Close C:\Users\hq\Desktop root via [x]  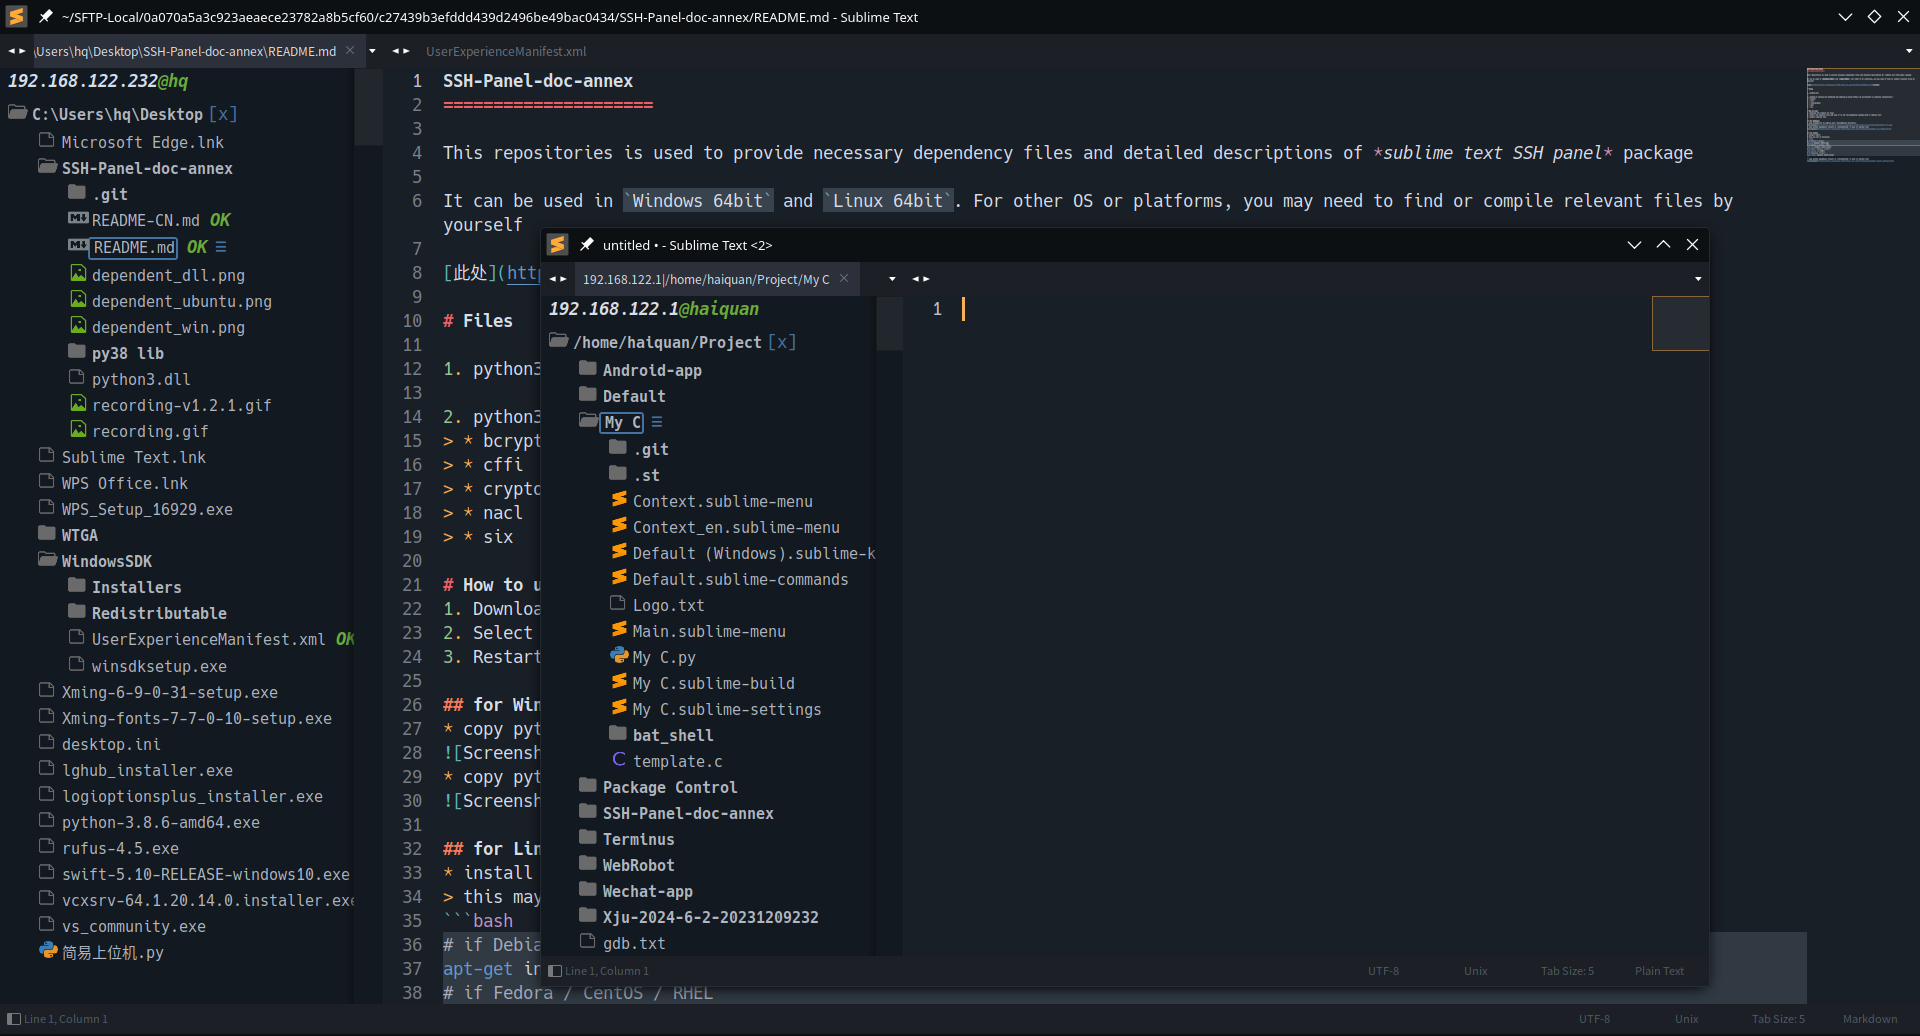[223, 114]
